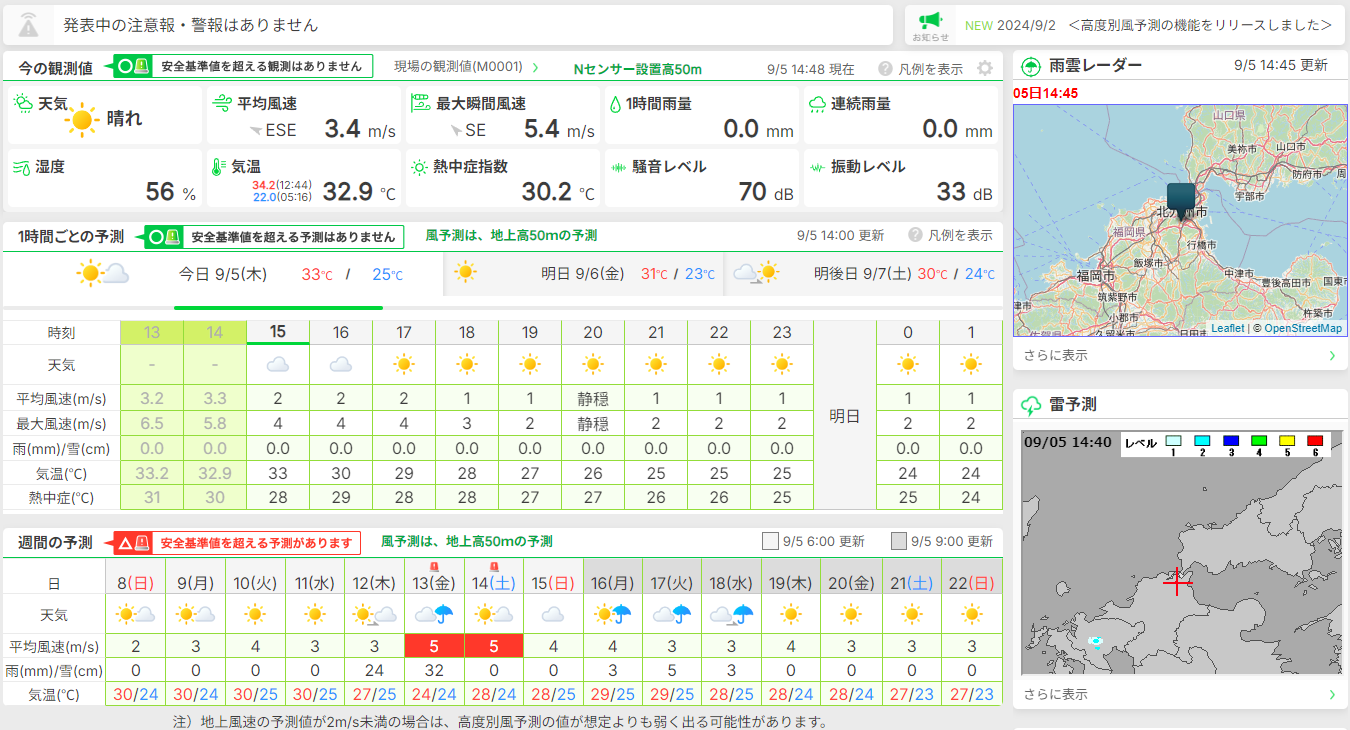
Task: Click the red level 6 legend swatch
Action: pyautogui.click(x=1314, y=441)
